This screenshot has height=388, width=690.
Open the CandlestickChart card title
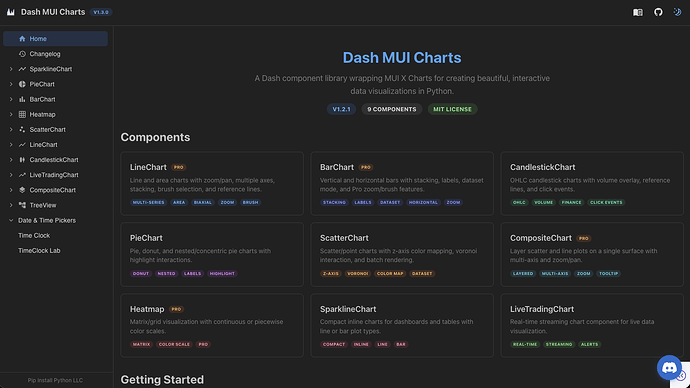(x=543, y=167)
